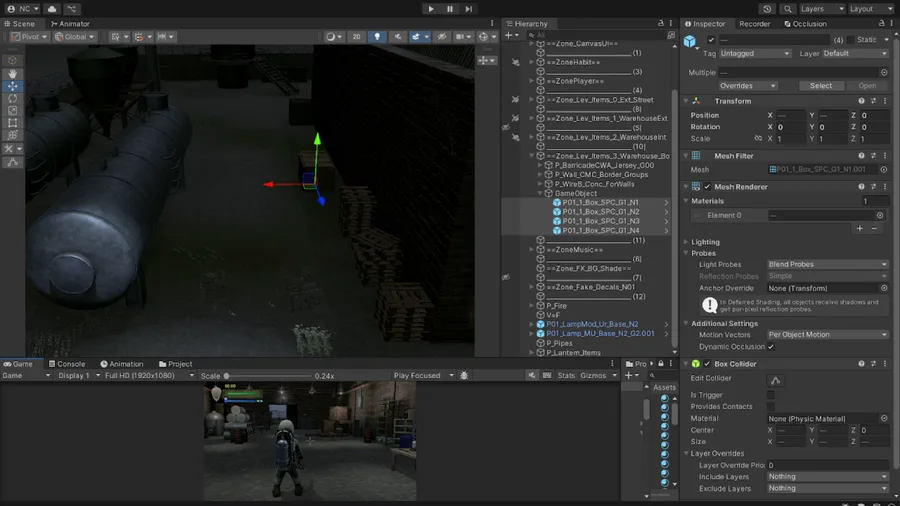The height and width of the screenshot is (506, 900).
Task: Click the Step frame button
Action: click(468, 9)
